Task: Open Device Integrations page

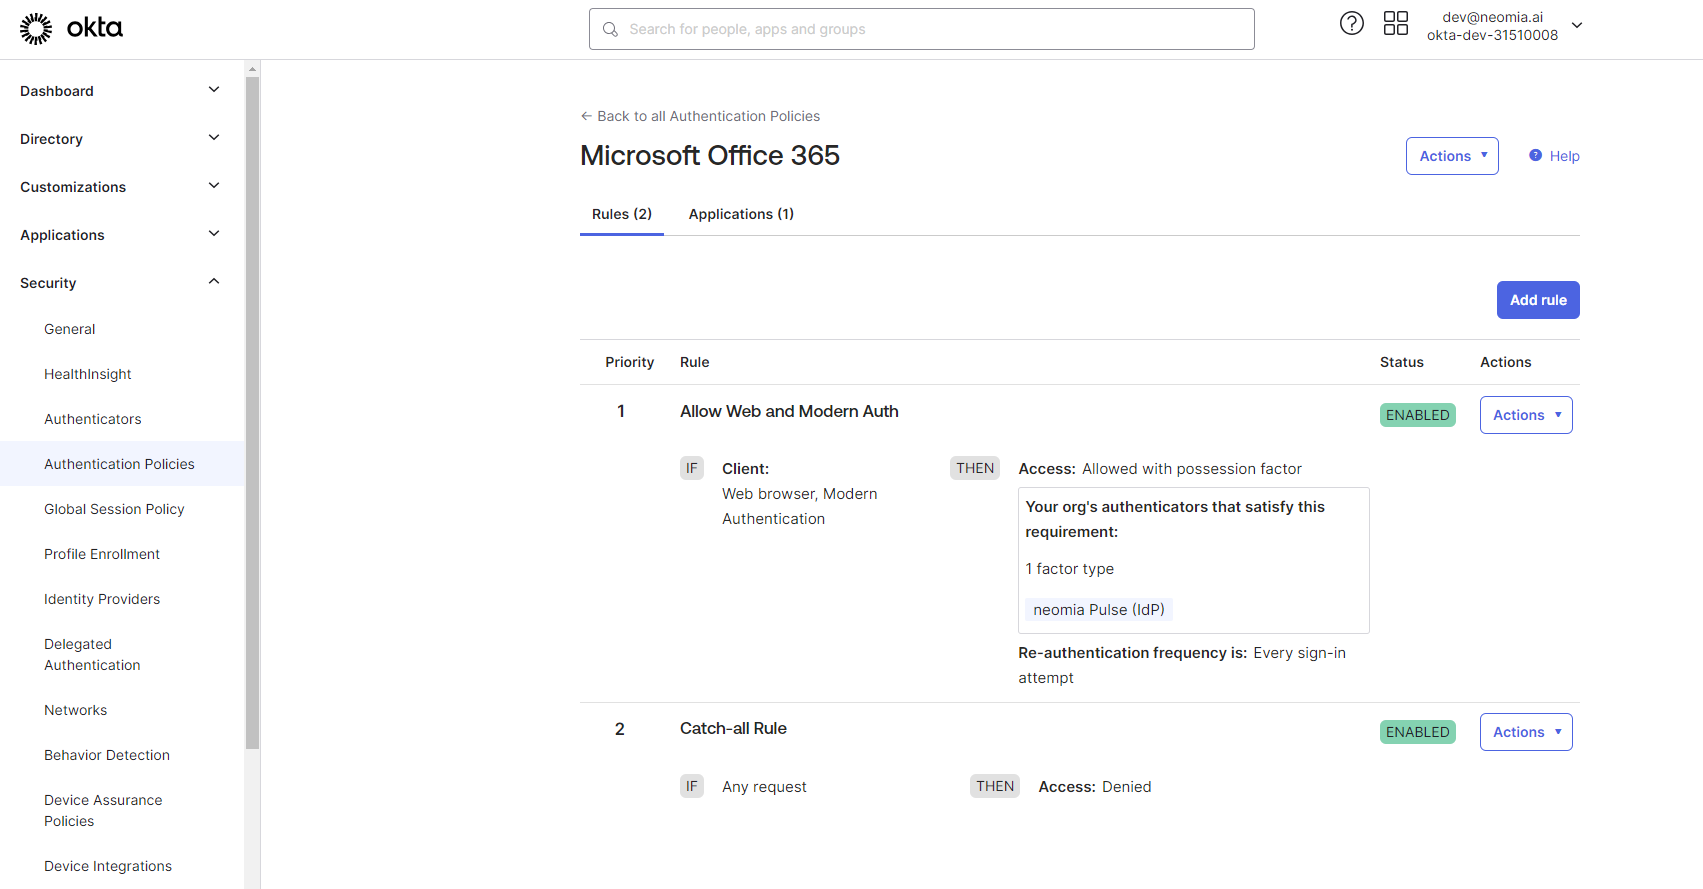Action: coord(108,866)
